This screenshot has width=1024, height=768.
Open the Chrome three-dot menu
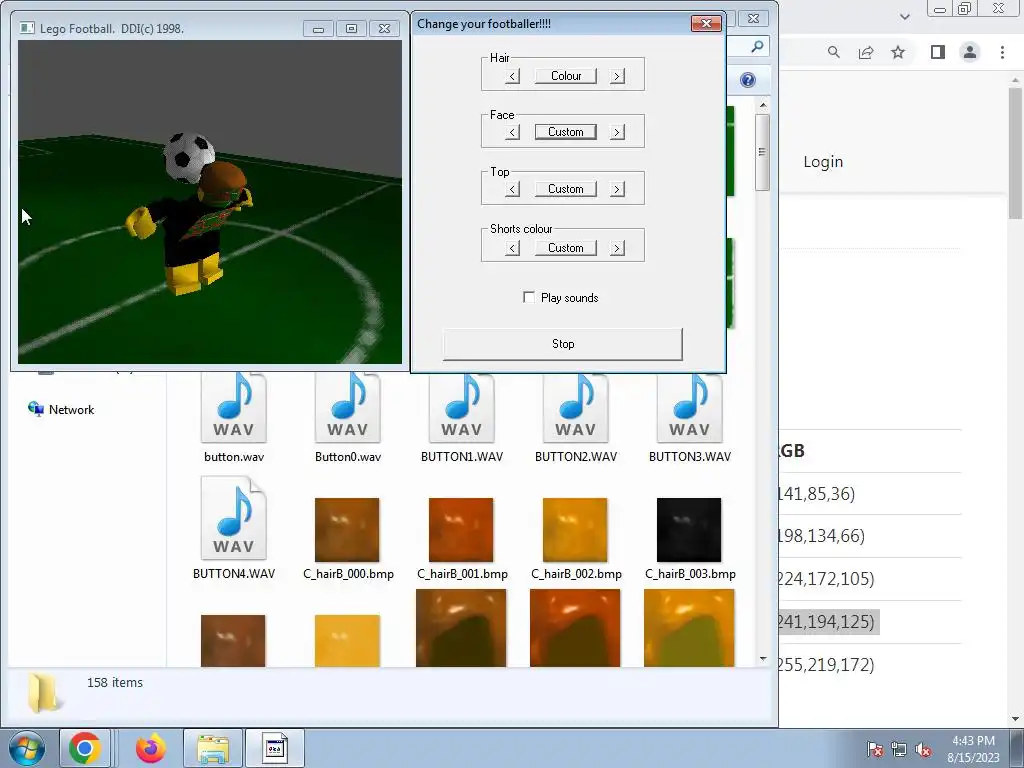1002,52
